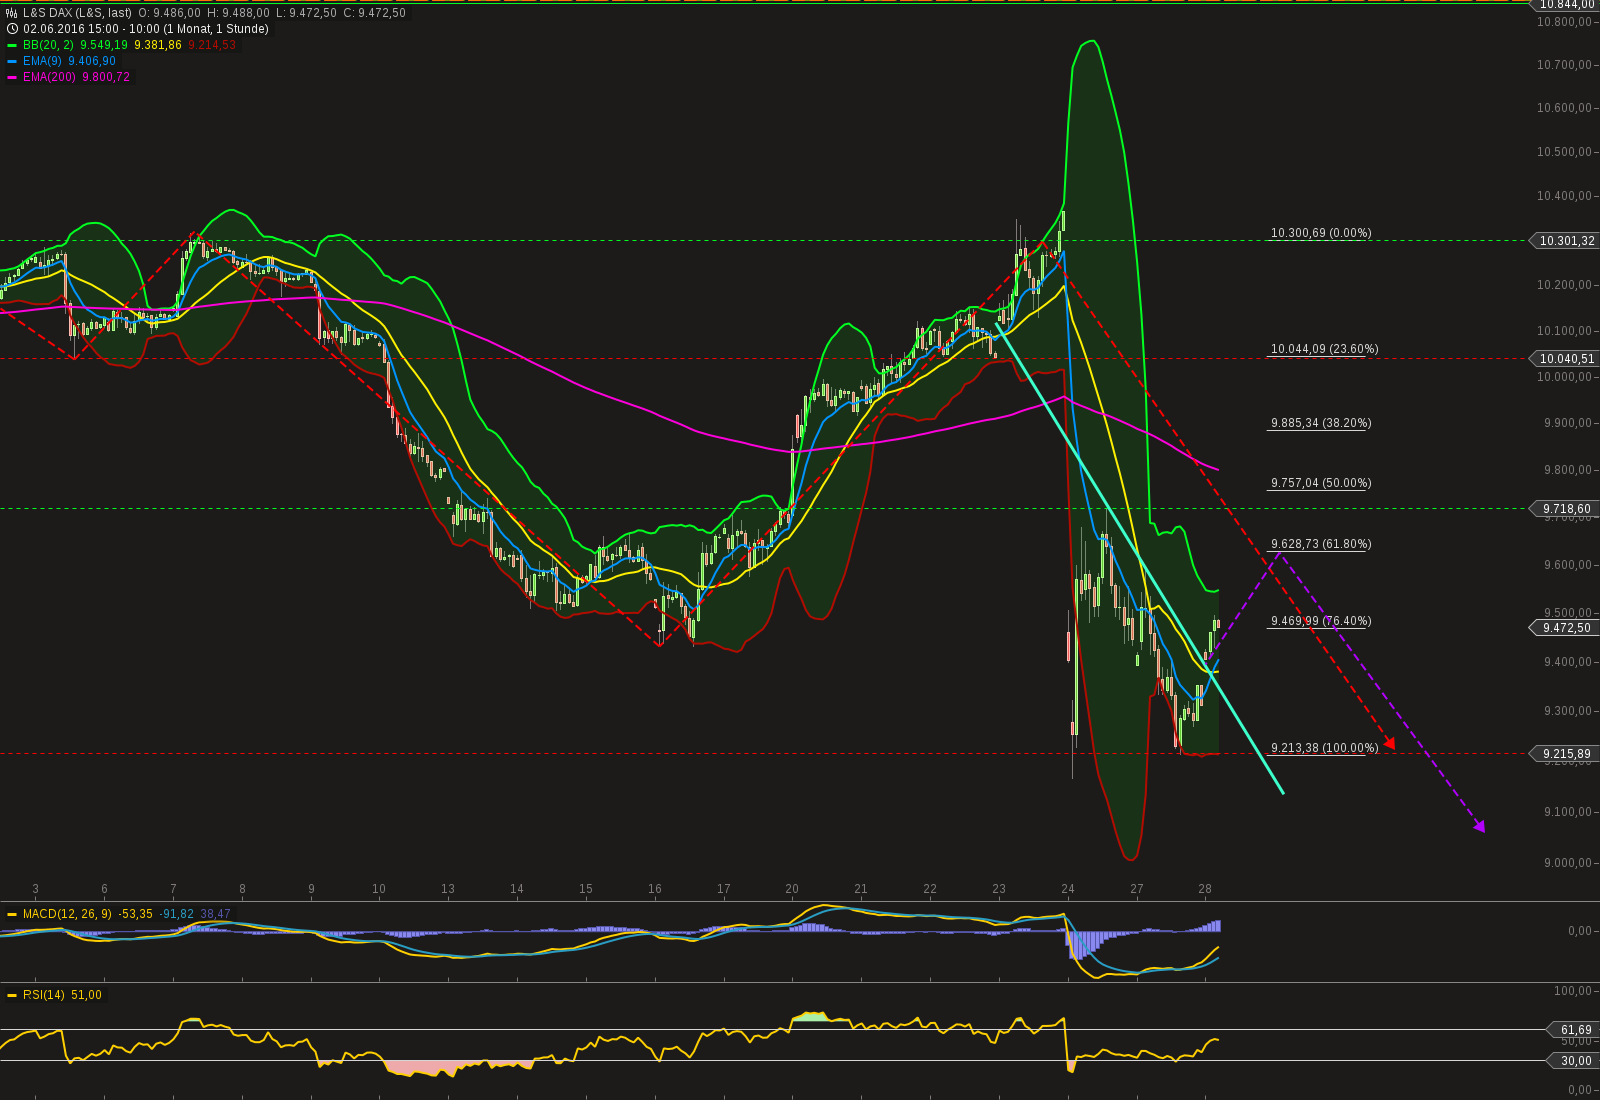Select the EMA(9) indicator label
The image size is (1600, 1100).
[42, 61]
